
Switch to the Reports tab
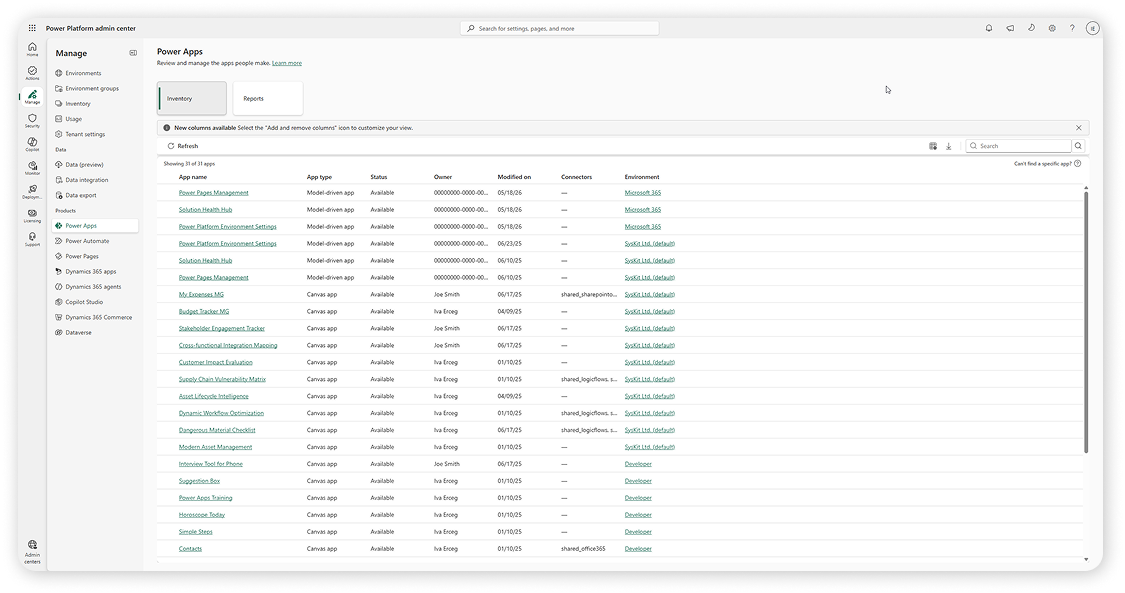pyautogui.click(x=268, y=98)
